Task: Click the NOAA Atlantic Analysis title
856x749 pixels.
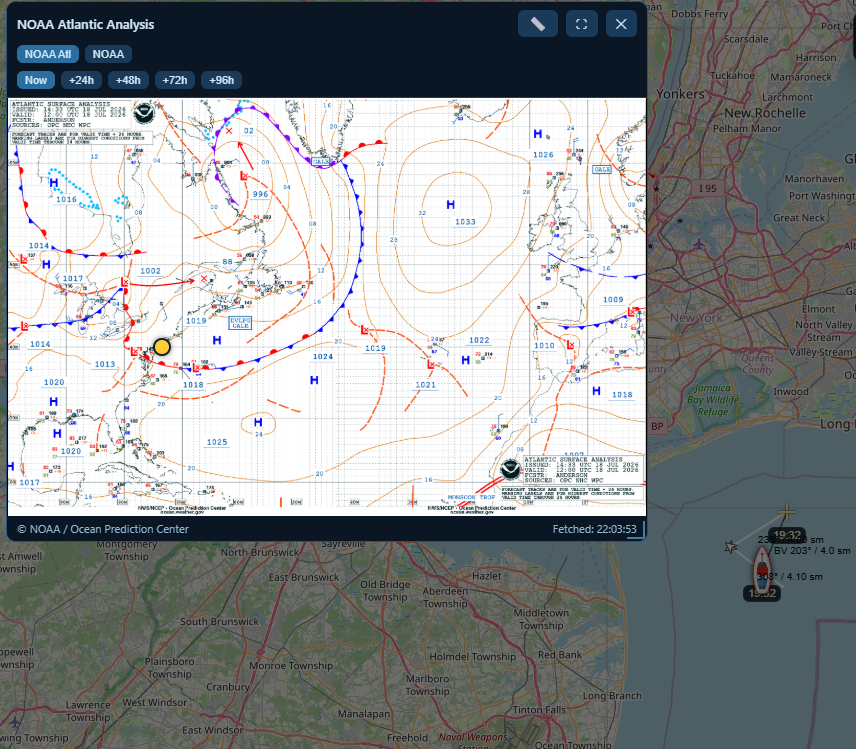Action: pyautogui.click(x=85, y=25)
